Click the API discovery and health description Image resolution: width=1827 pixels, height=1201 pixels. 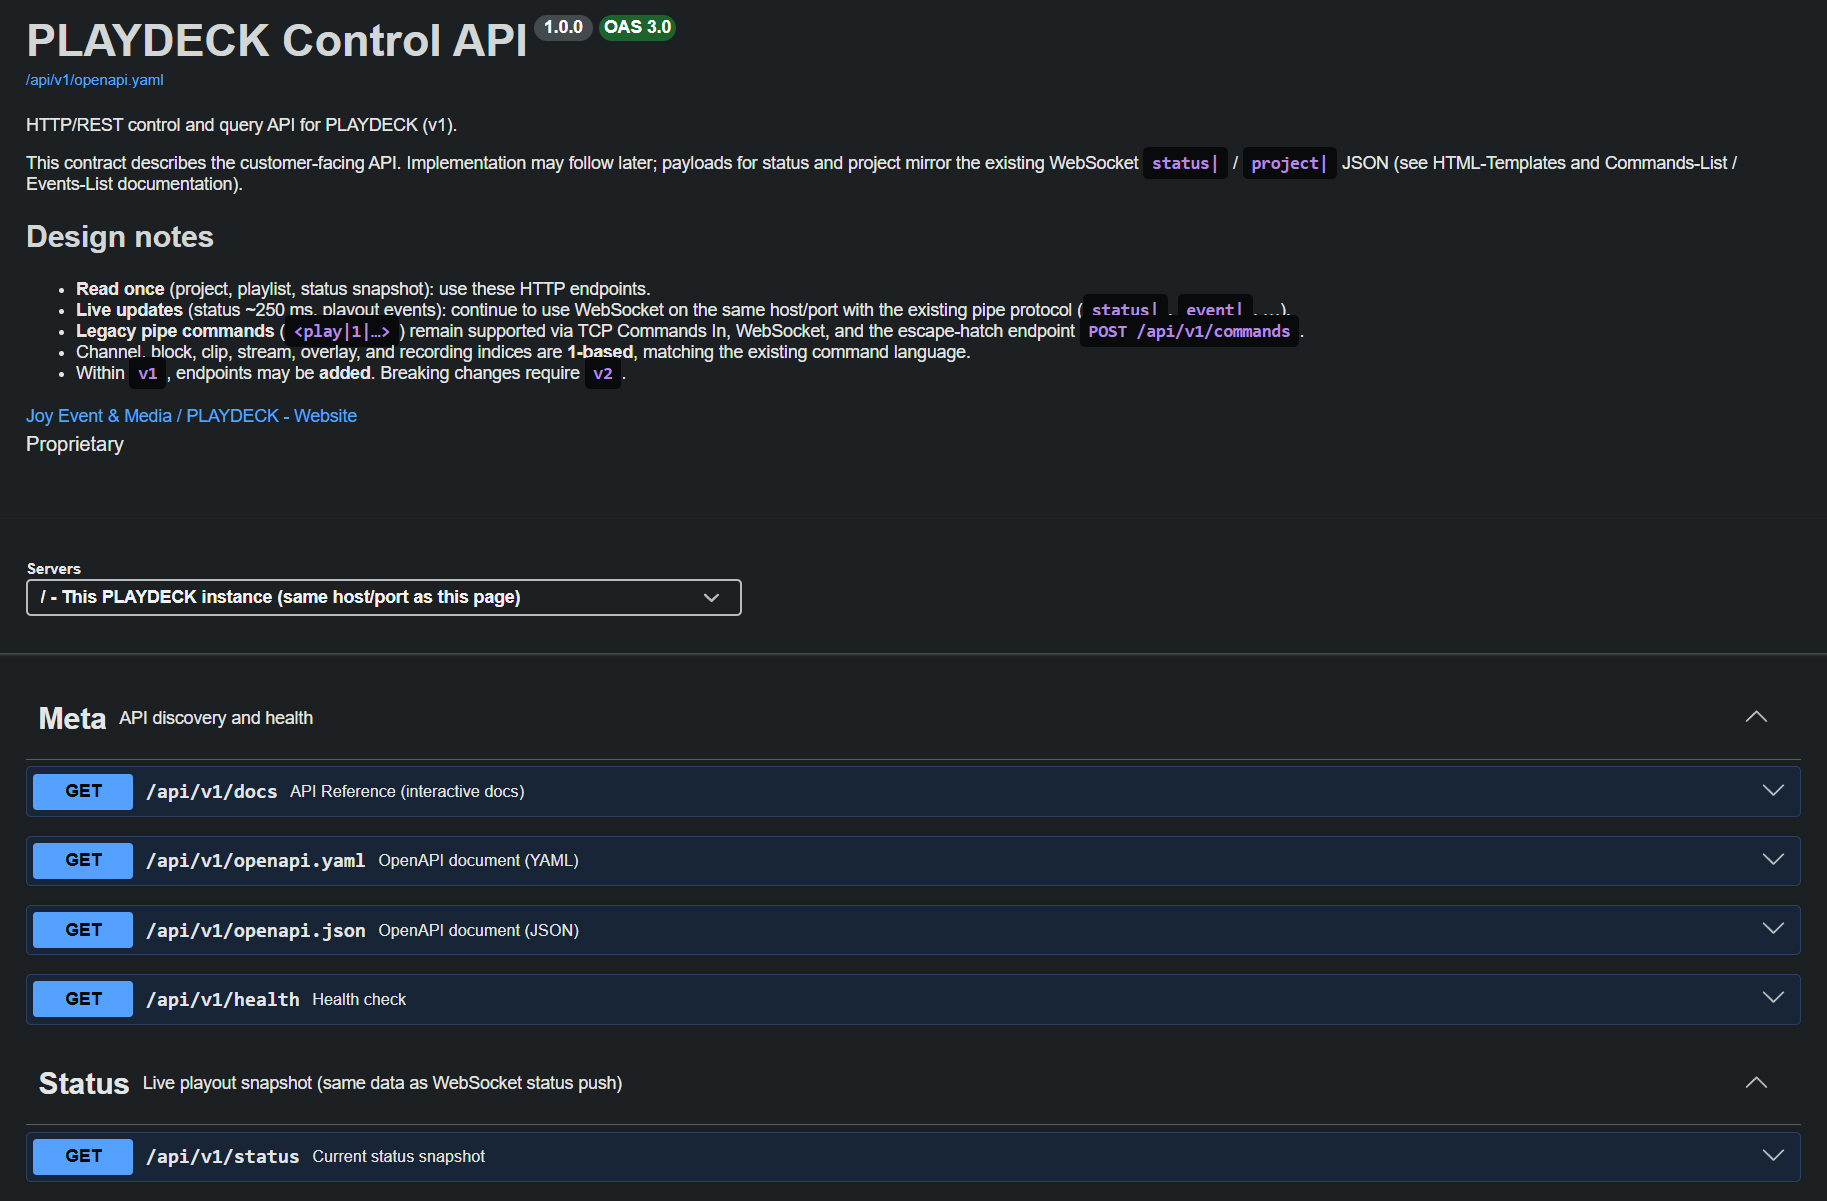click(216, 718)
